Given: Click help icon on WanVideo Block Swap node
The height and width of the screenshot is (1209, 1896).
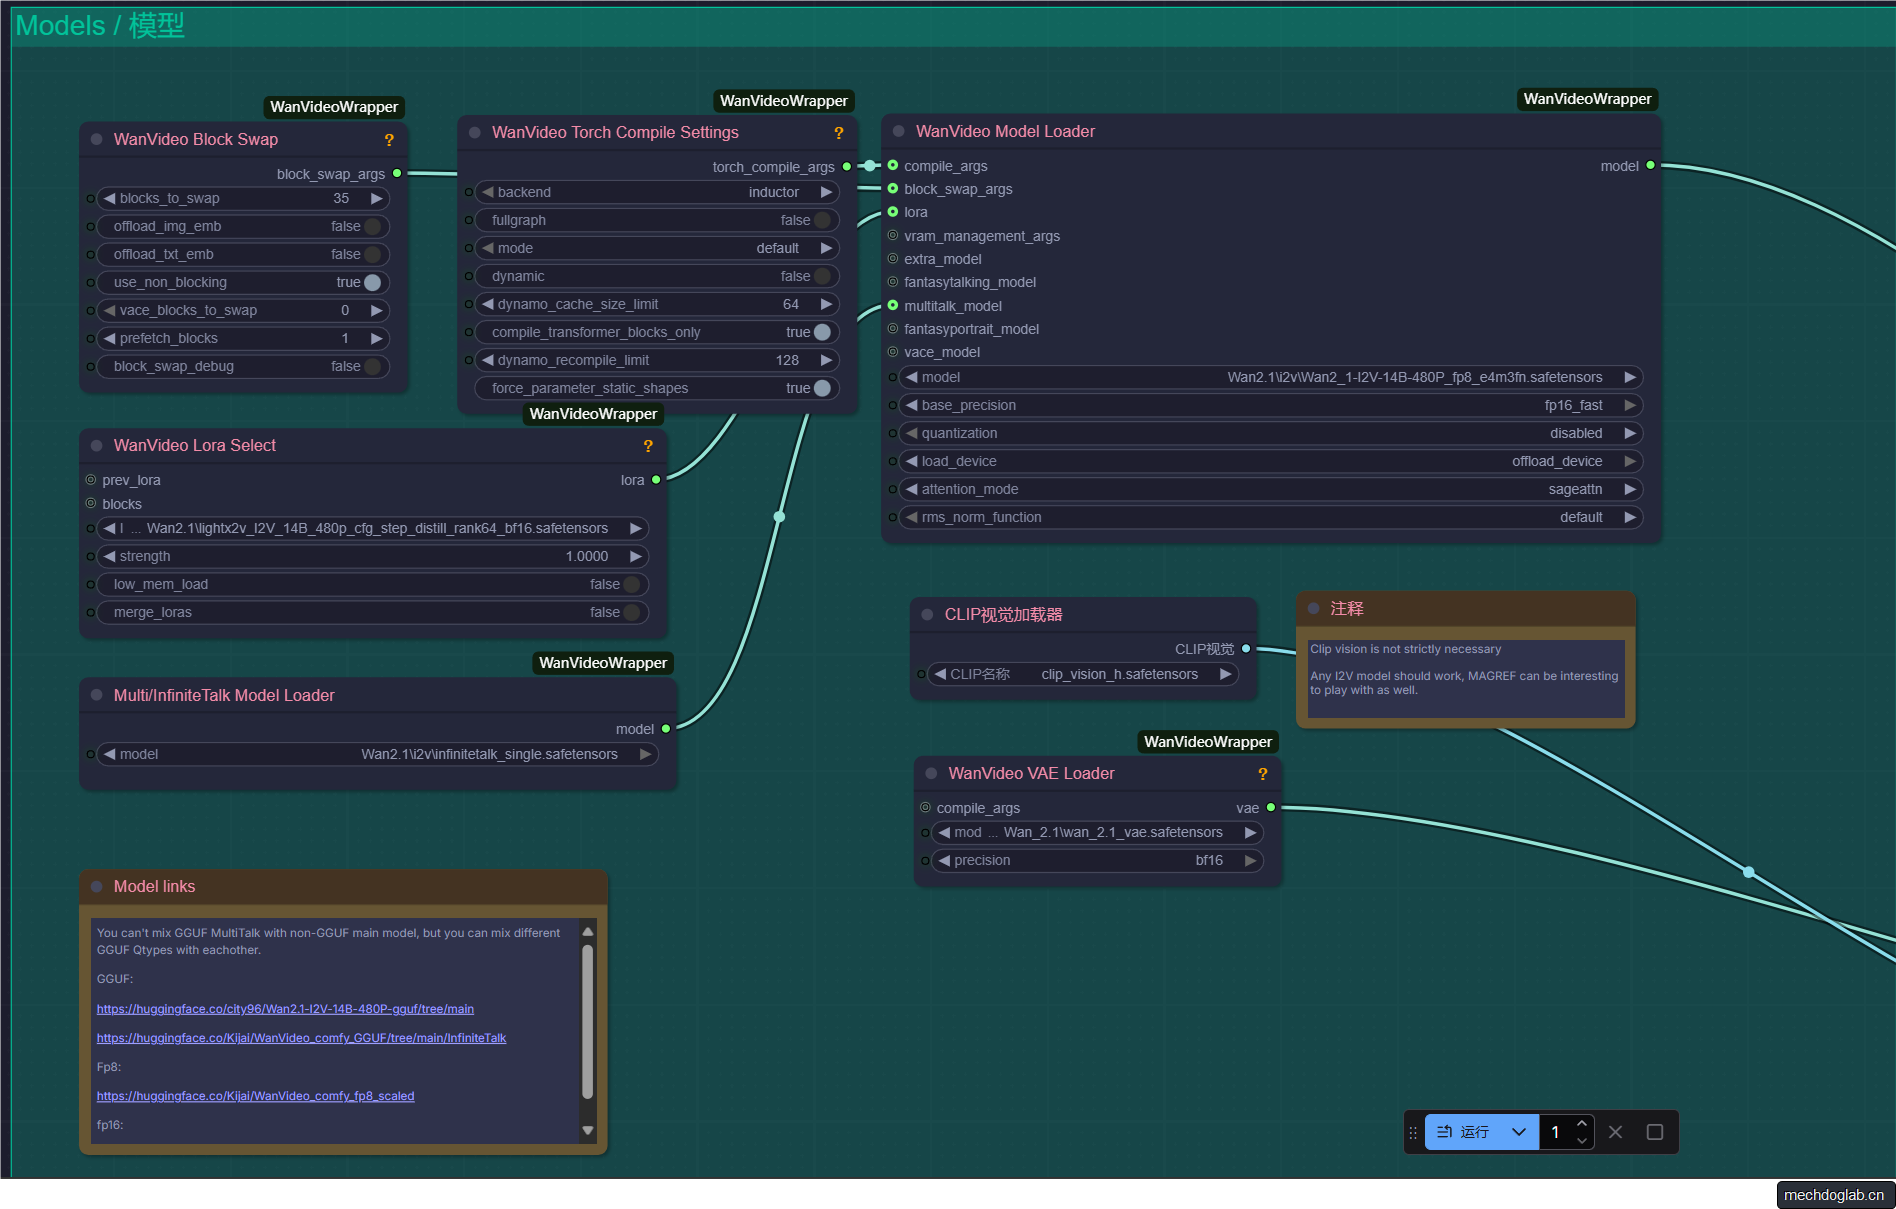Looking at the screenshot, I should 389,140.
